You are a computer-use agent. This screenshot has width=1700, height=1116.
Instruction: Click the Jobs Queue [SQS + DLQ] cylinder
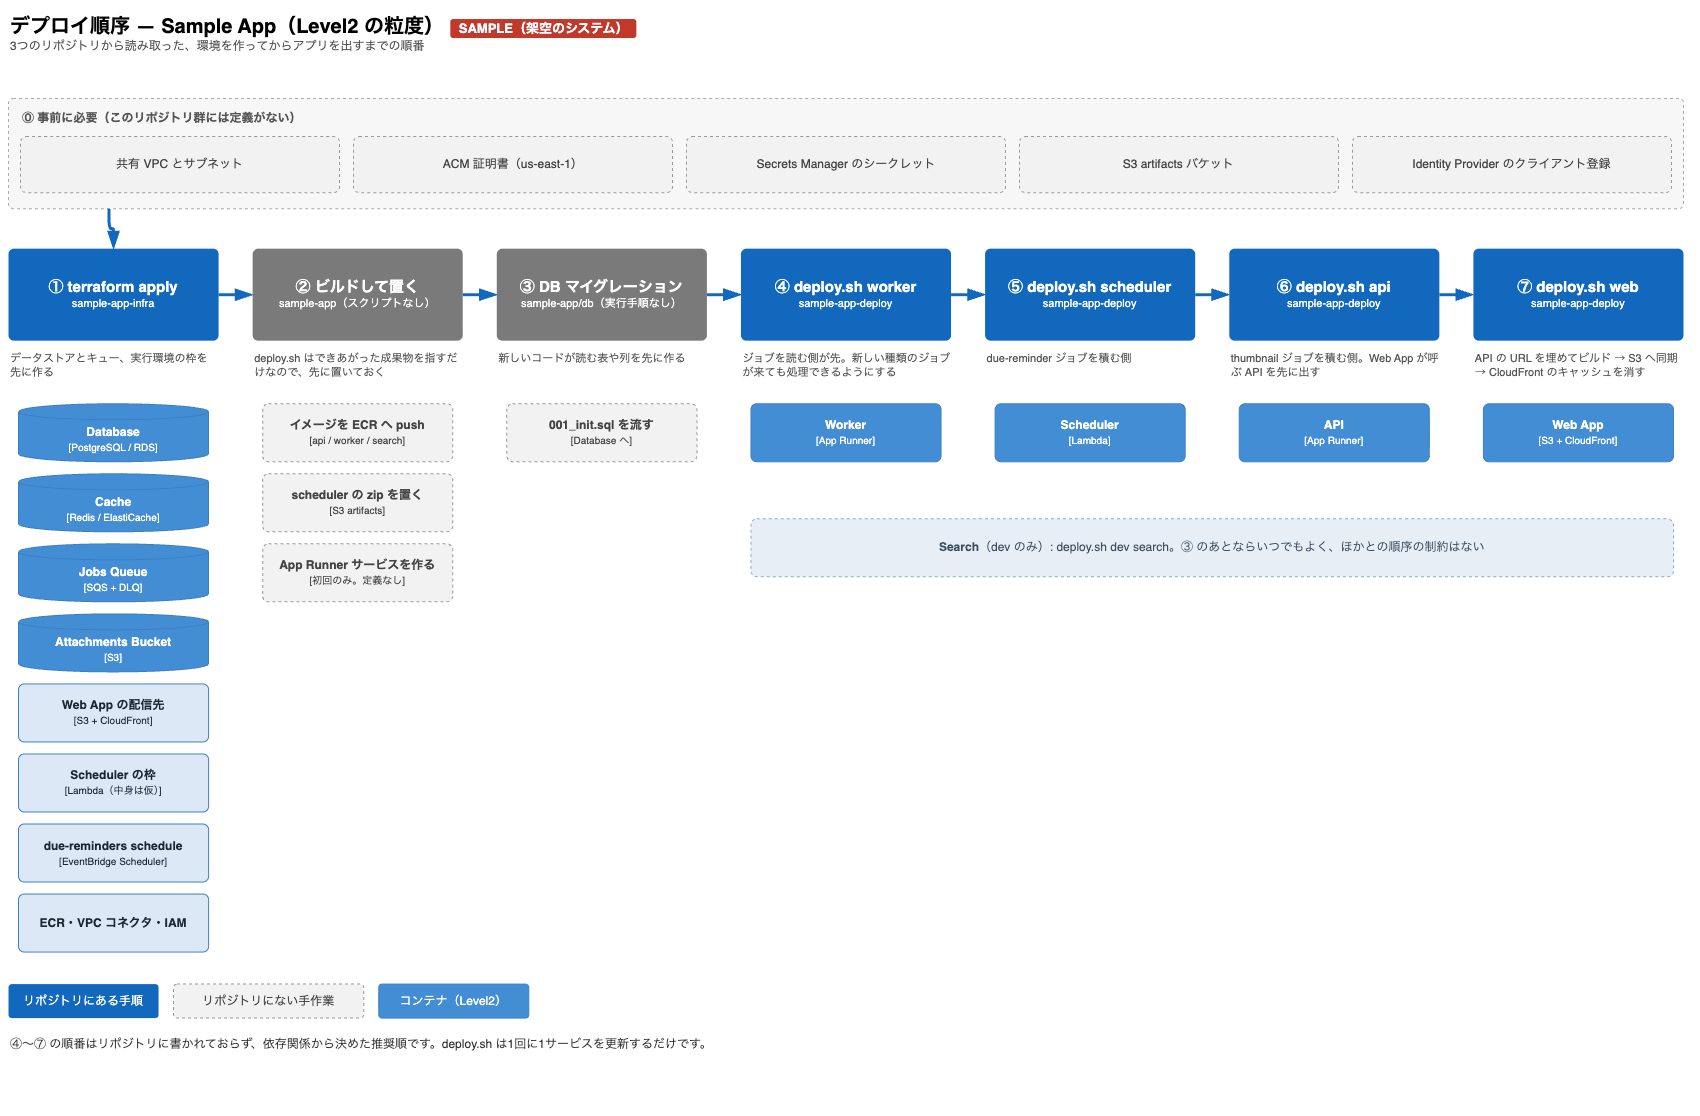pyautogui.click(x=113, y=573)
